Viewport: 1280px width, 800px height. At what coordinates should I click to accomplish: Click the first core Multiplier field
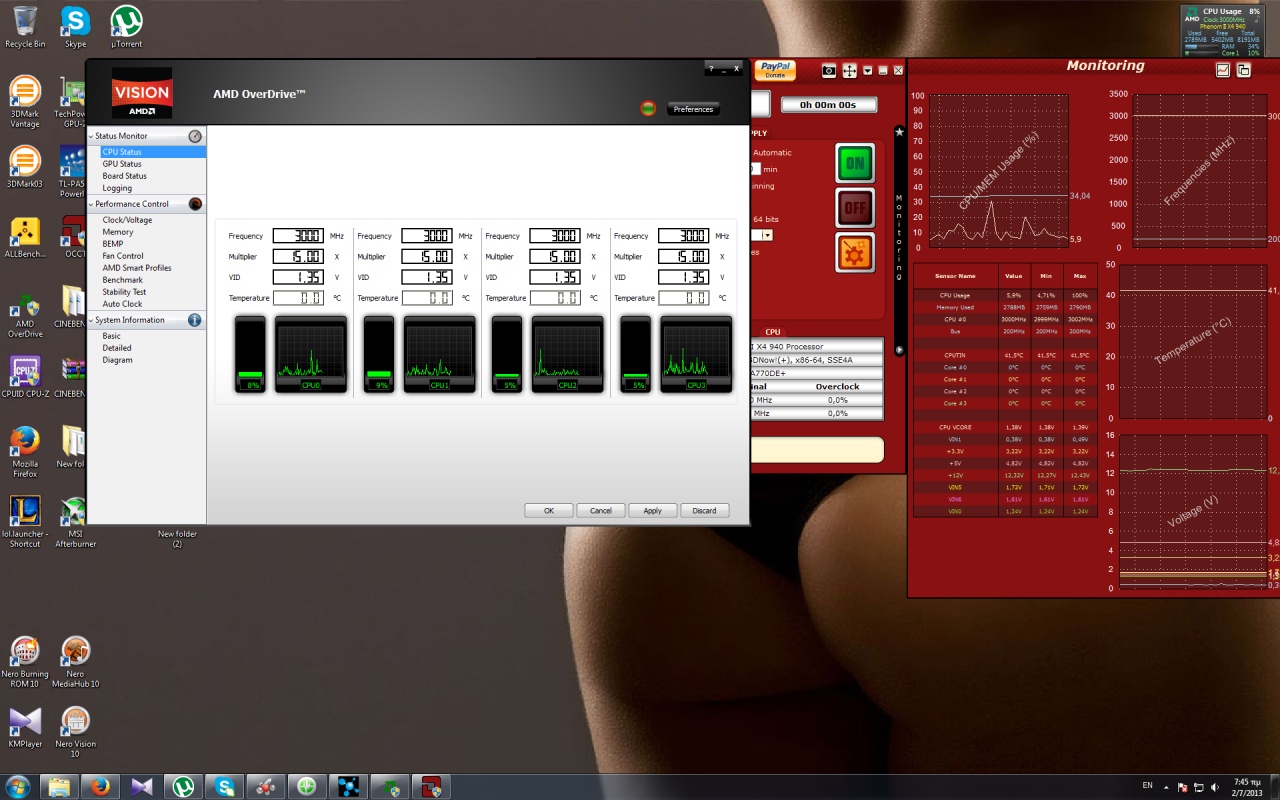tap(298, 257)
